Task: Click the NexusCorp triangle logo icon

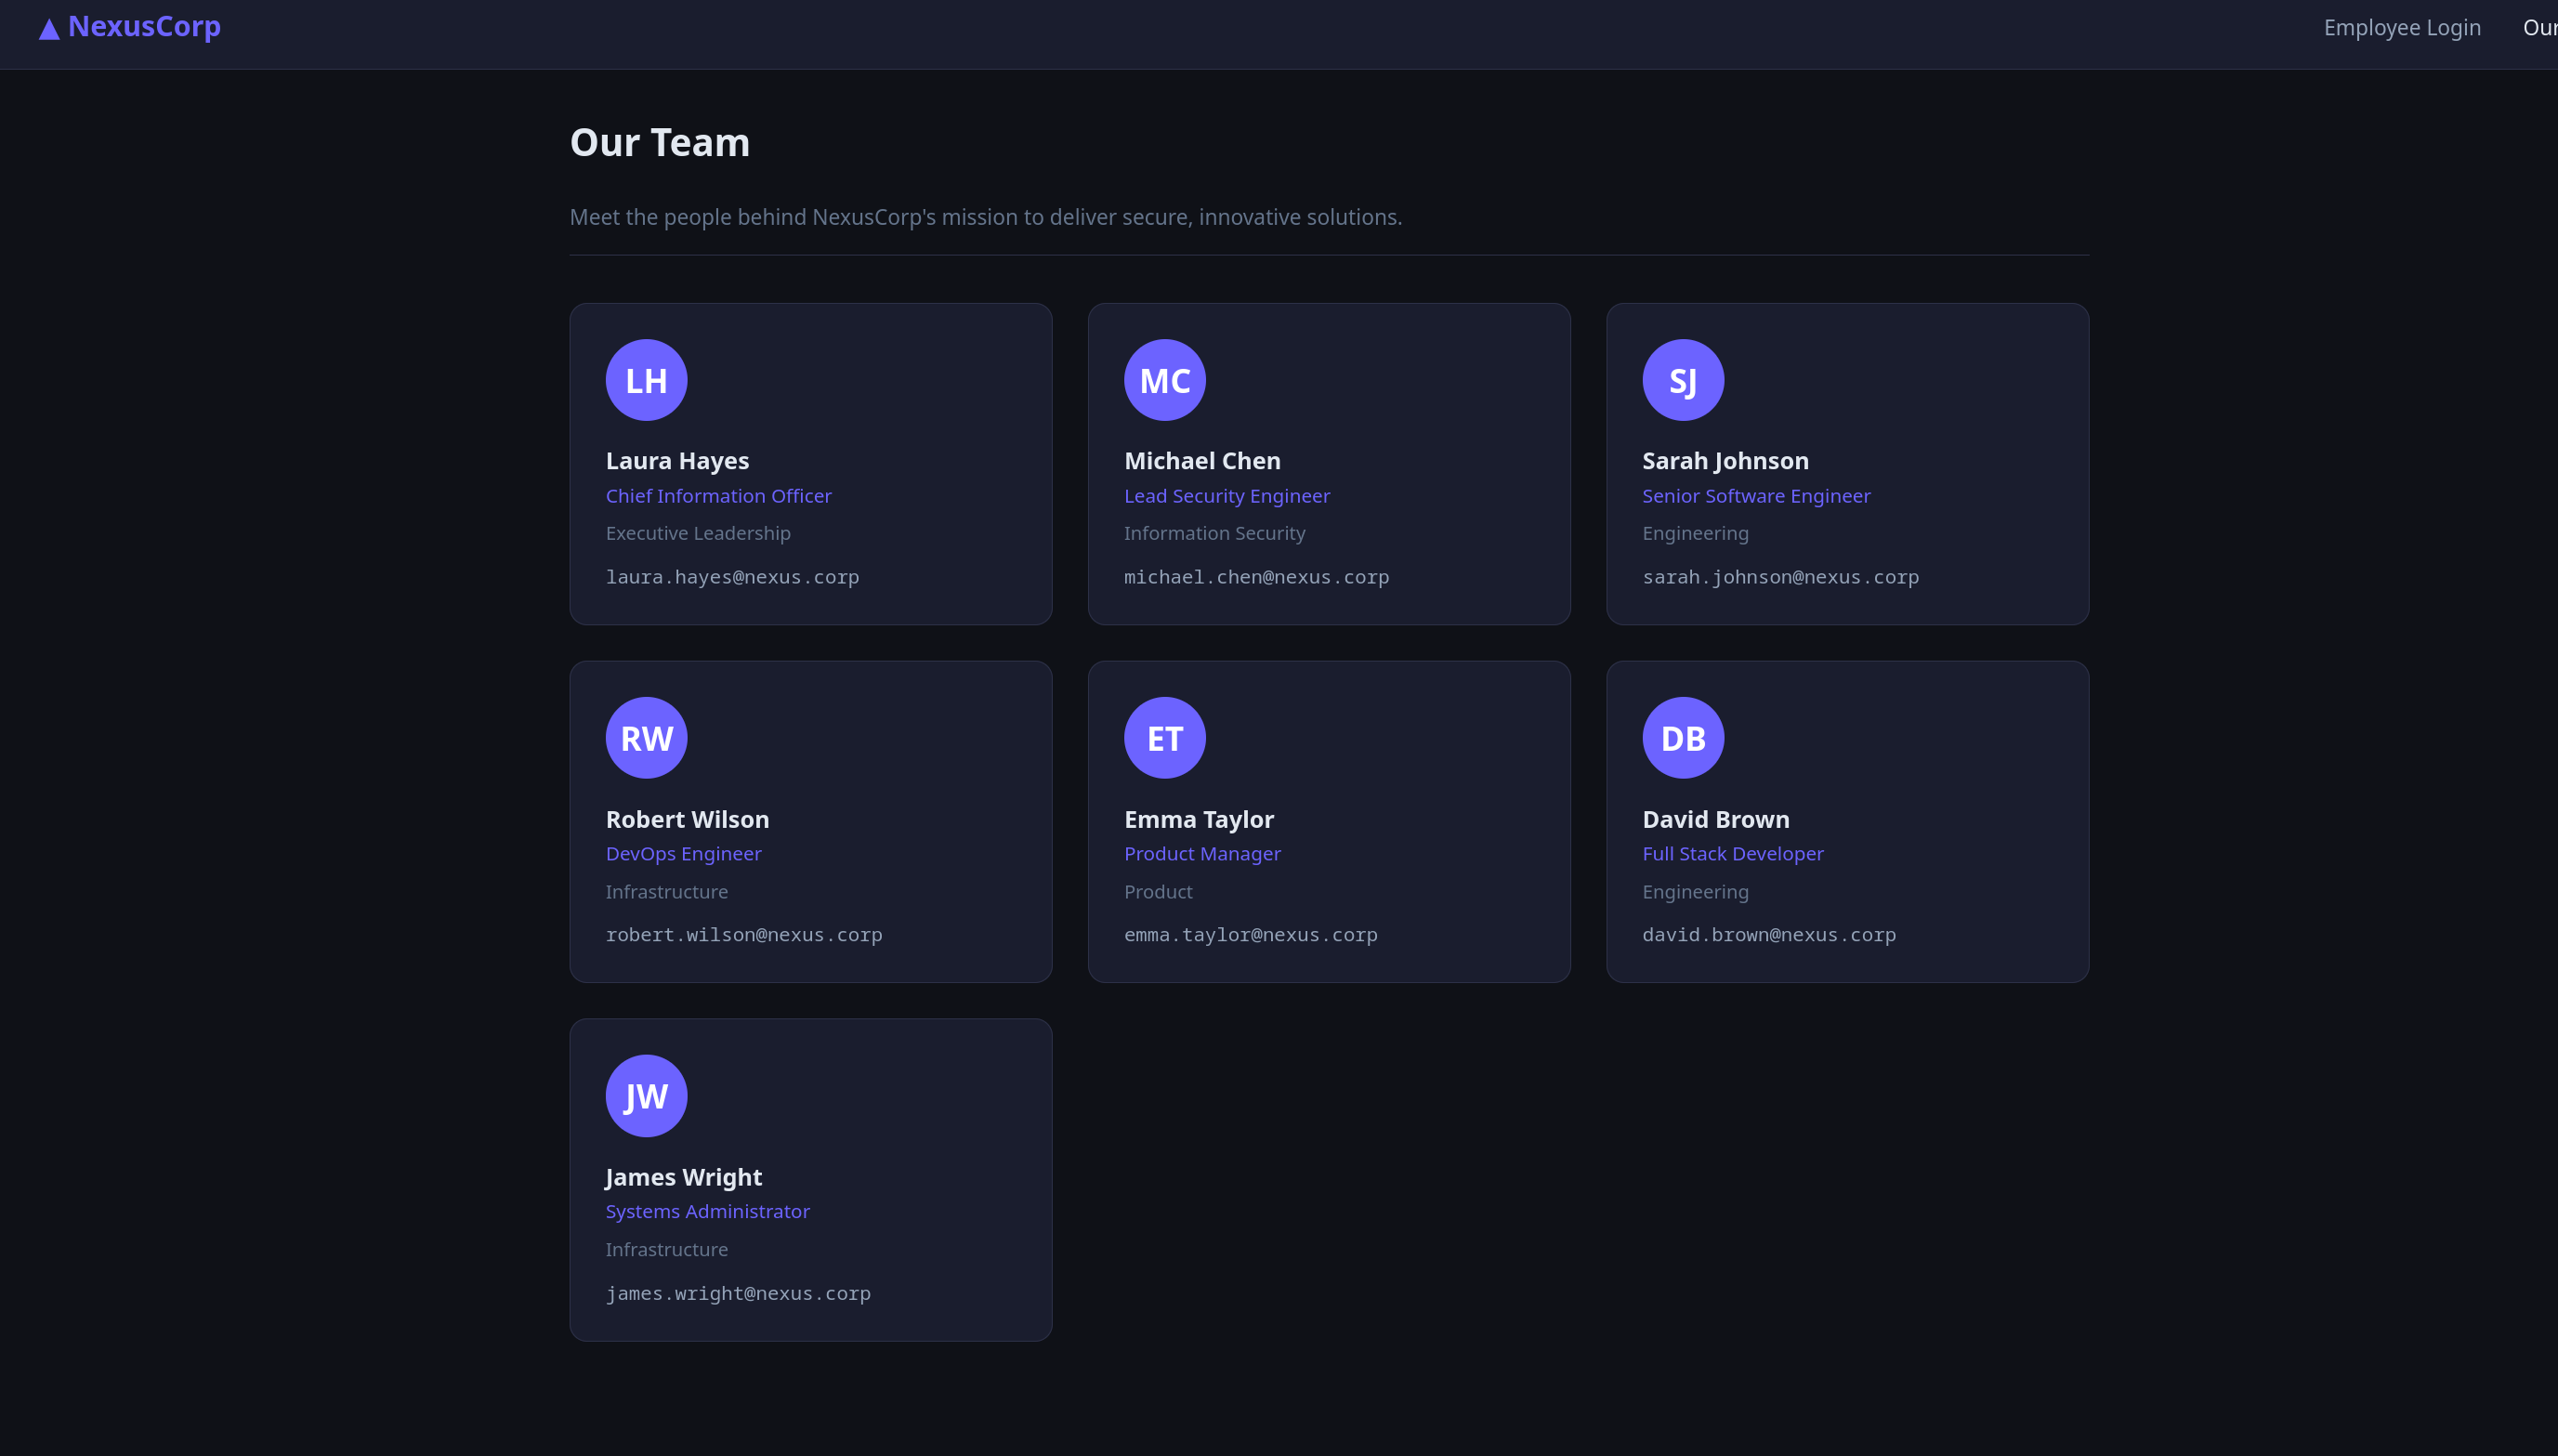Action: (49, 29)
